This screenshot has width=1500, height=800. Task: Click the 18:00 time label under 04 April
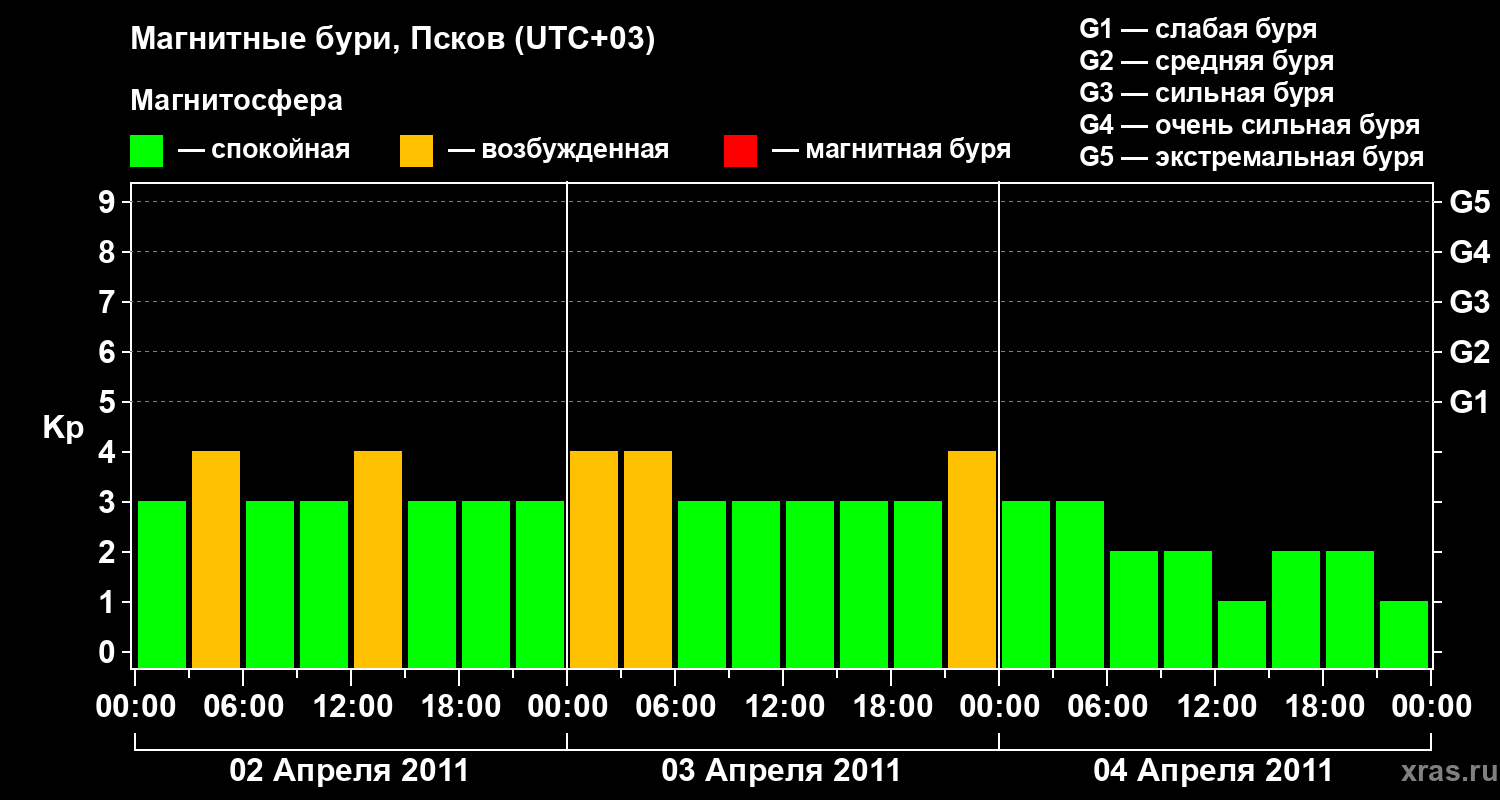click(1323, 707)
